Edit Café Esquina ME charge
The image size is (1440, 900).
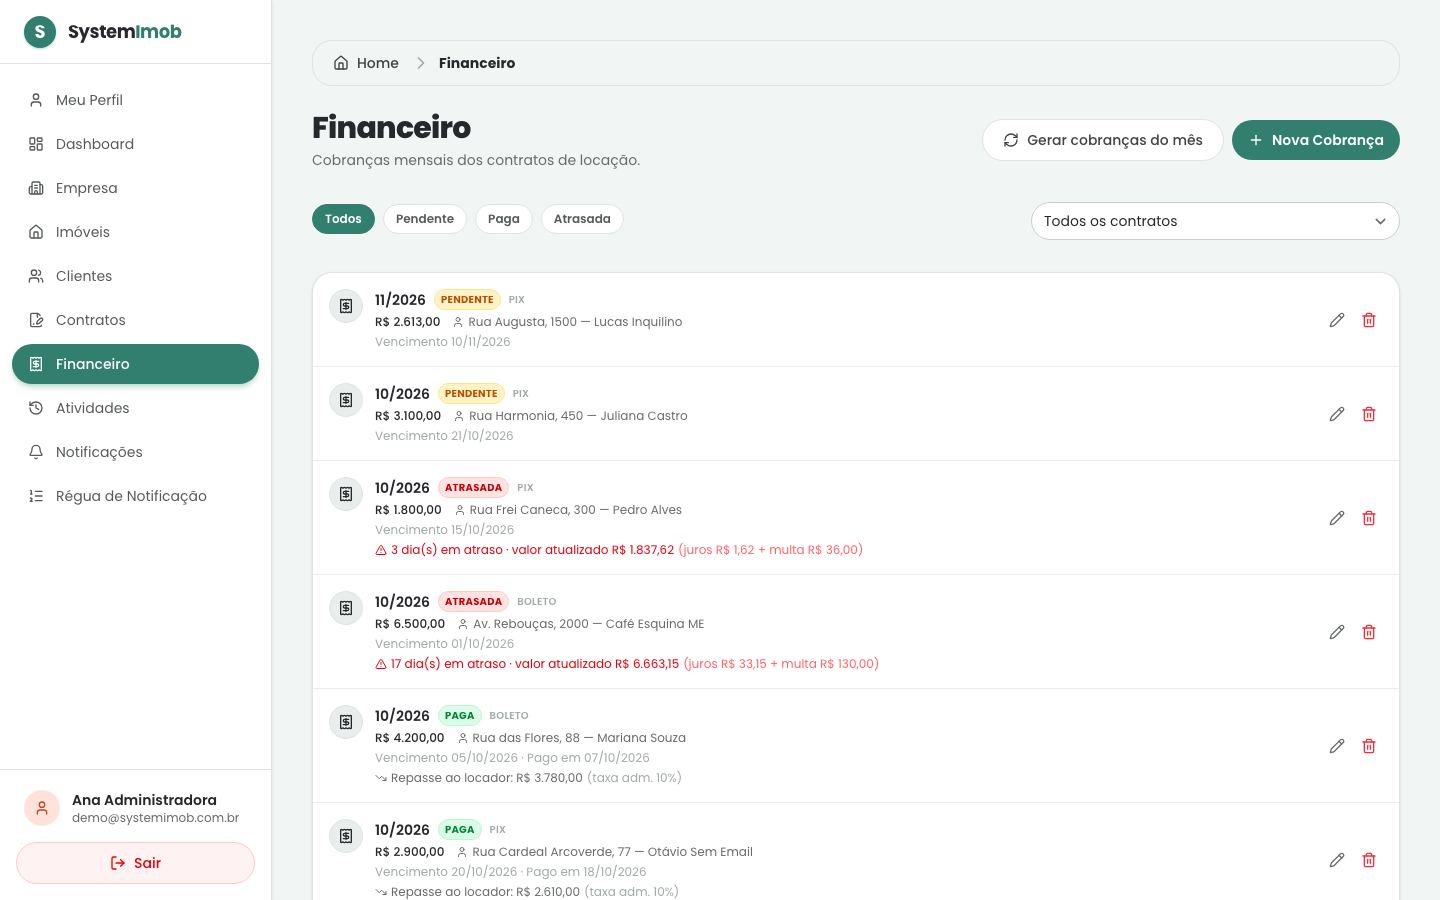pos(1337,632)
